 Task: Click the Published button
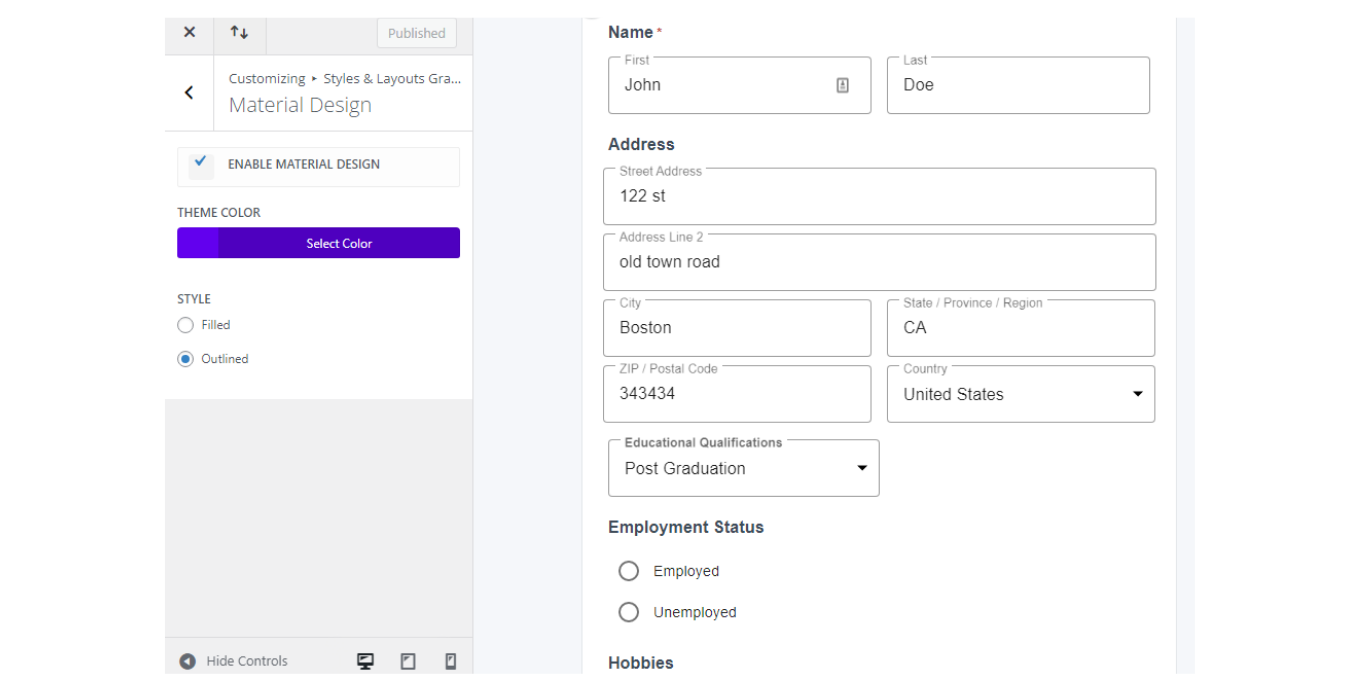click(416, 33)
